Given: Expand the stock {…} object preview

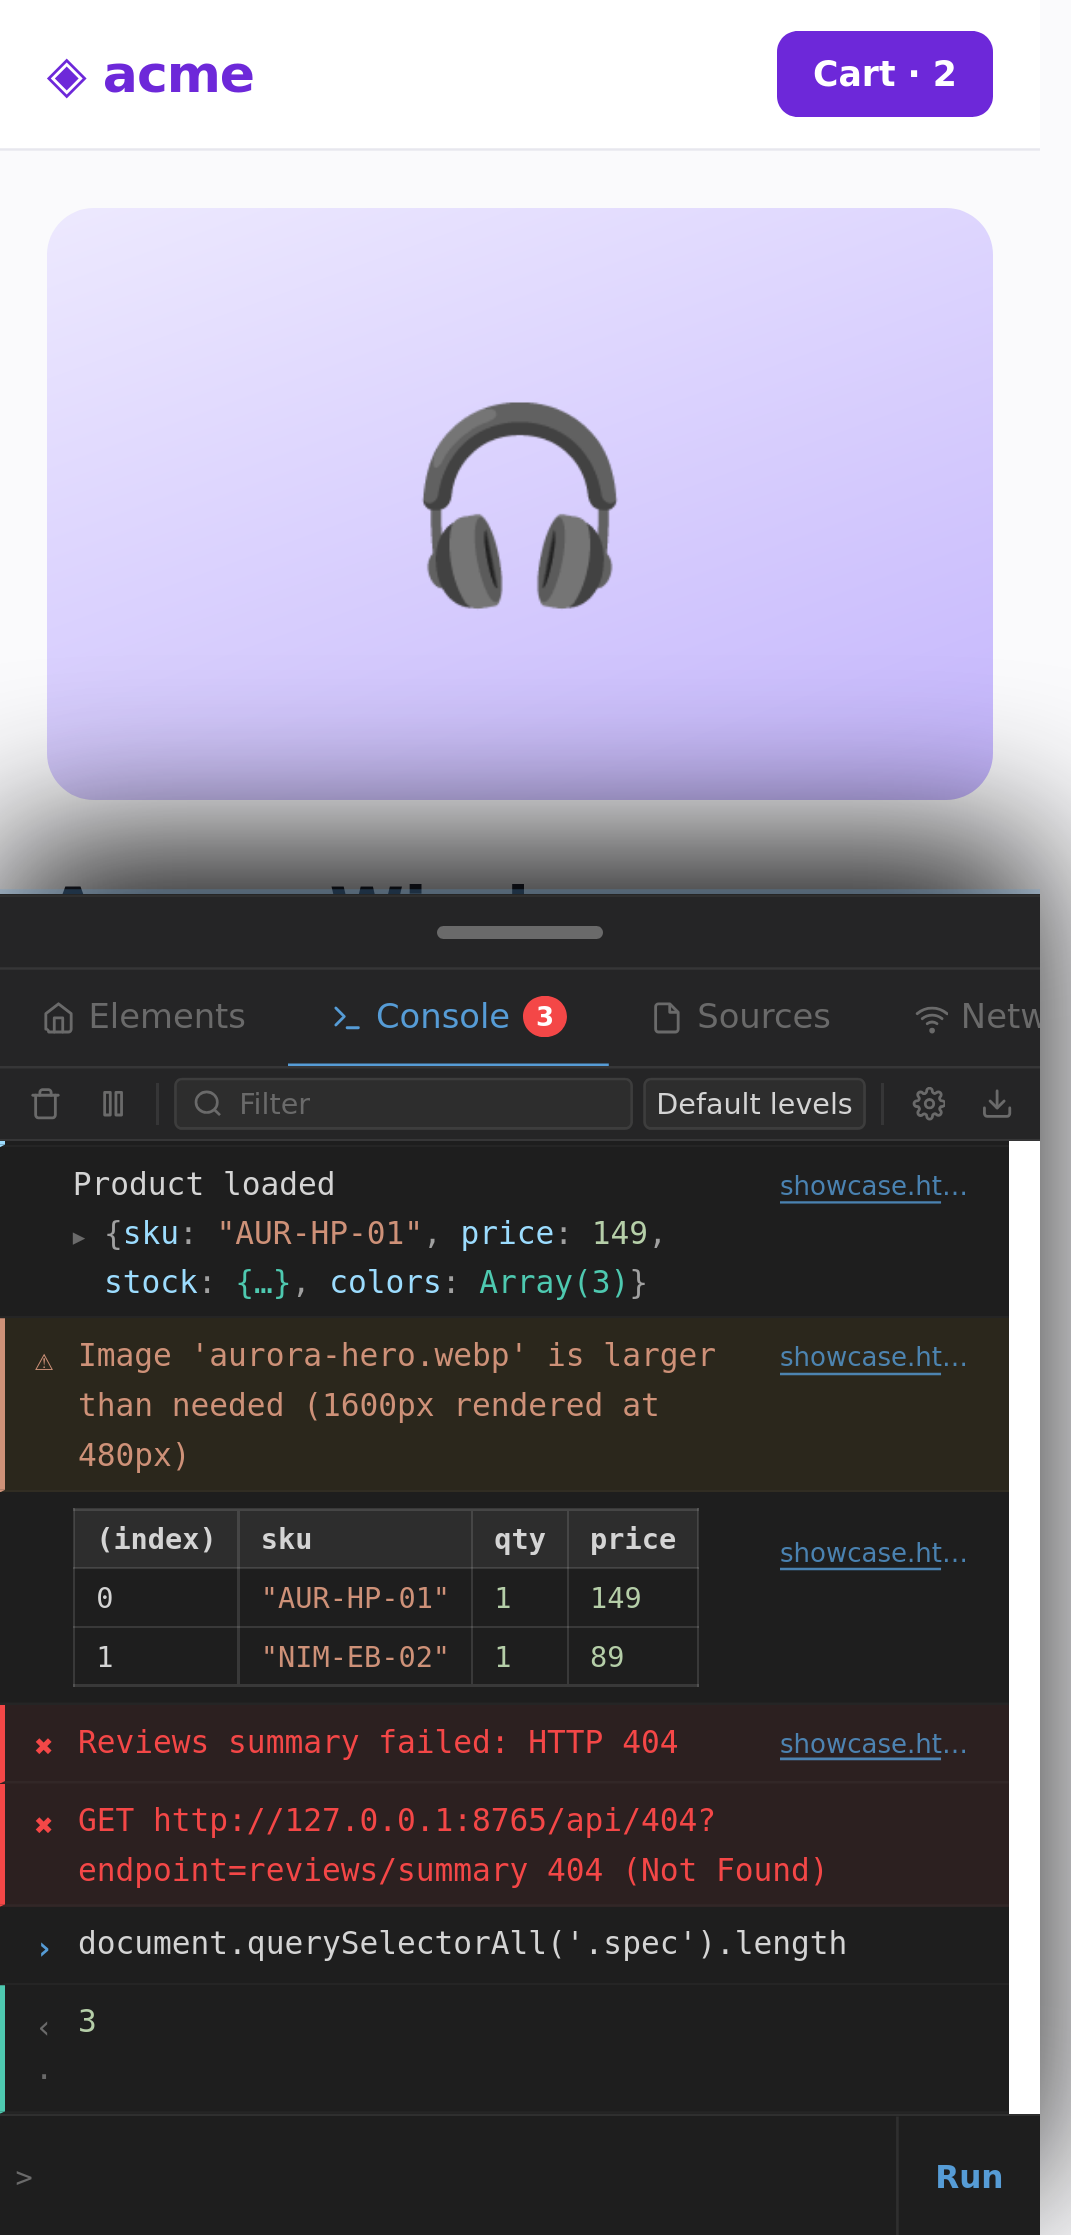Looking at the screenshot, I should tap(264, 1282).
